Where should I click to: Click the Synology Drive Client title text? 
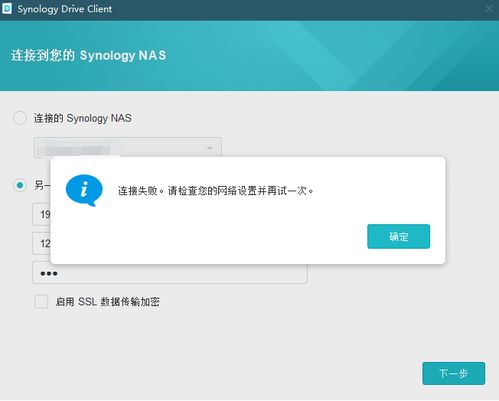65,9
